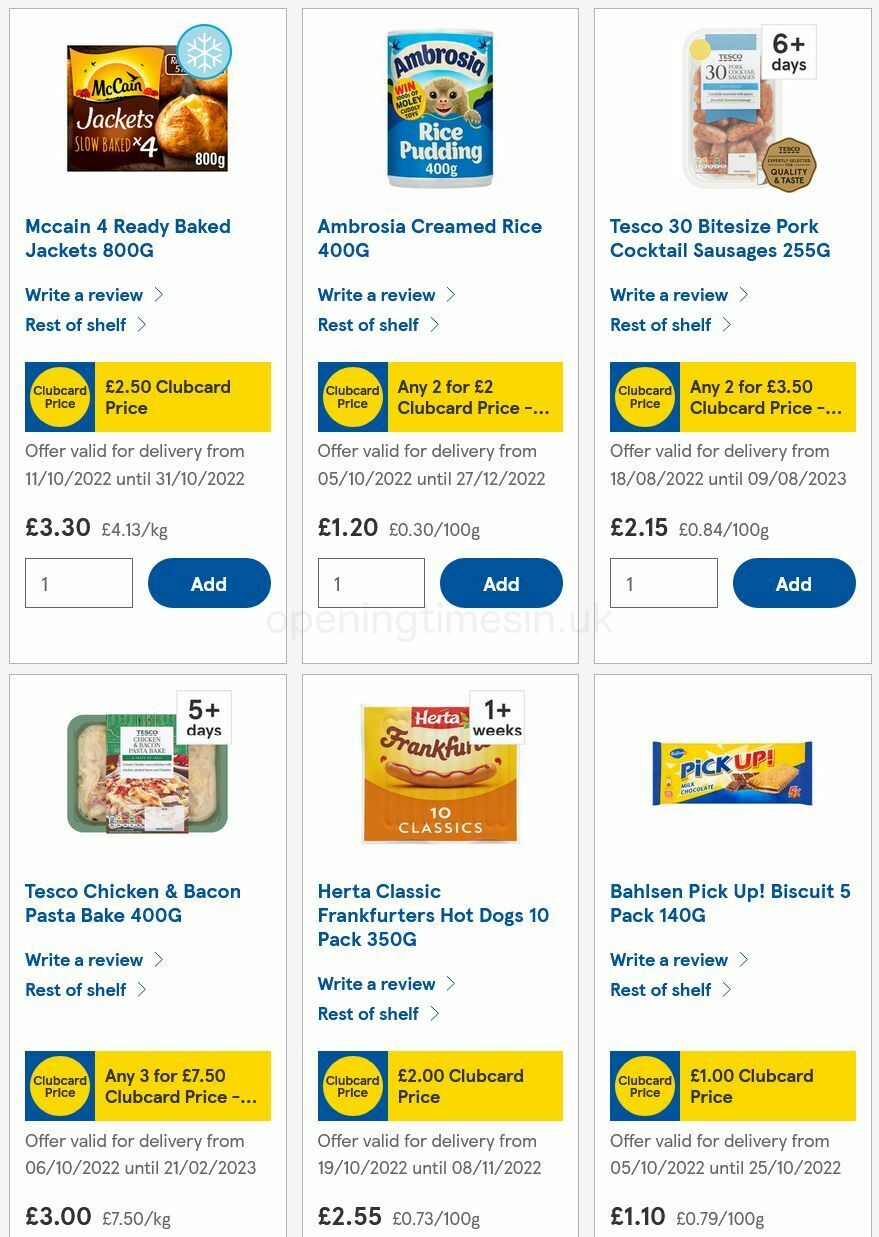Click Add for Mccain 4 Ready Baked Jackets
The width and height of the screenshot is (879, 1237).
[209, 583]
